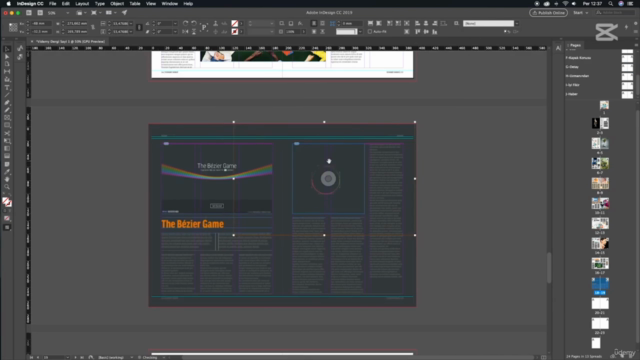Select the pages 10-11 spread thumbnail

pyautogui.click(x=600, y=203)
